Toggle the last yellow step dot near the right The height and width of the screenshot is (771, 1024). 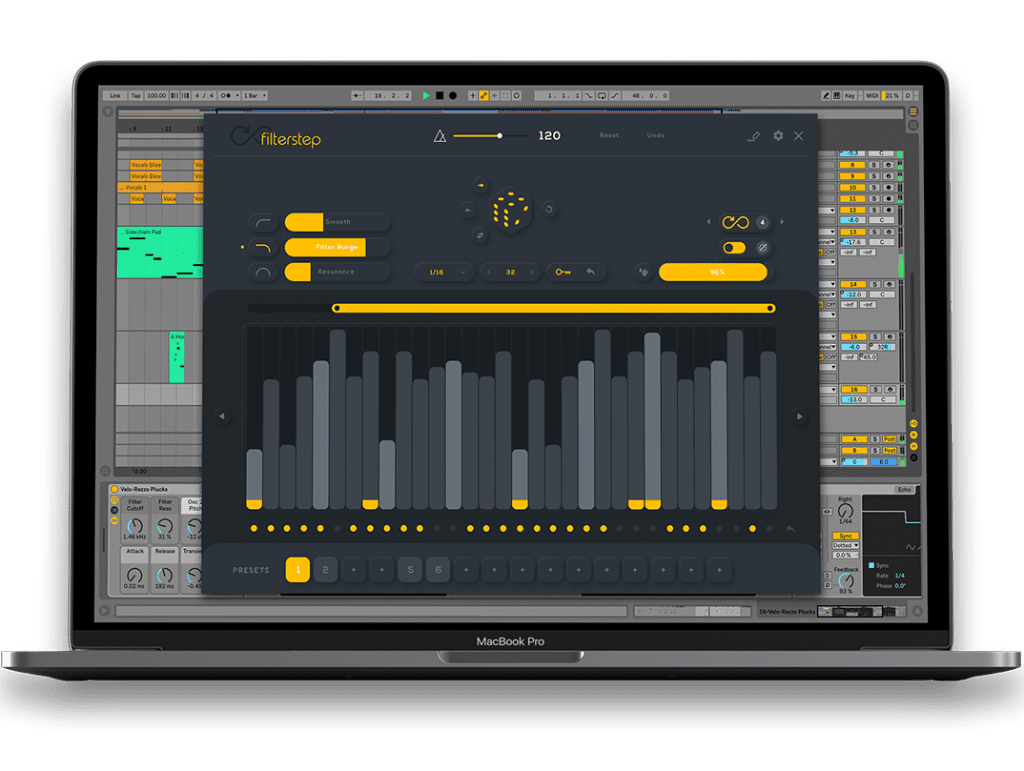click(752, 529)
